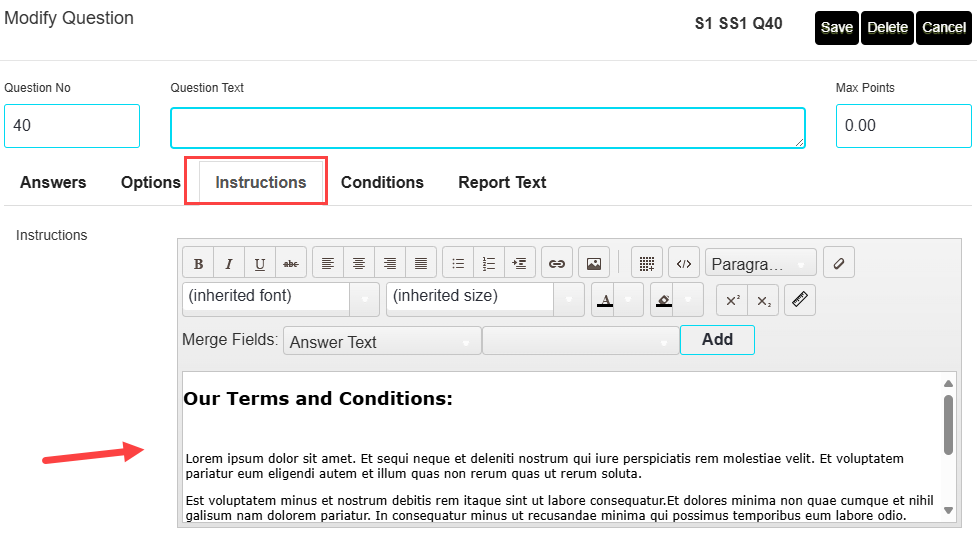Click Add merge field button

click(717, 340)
